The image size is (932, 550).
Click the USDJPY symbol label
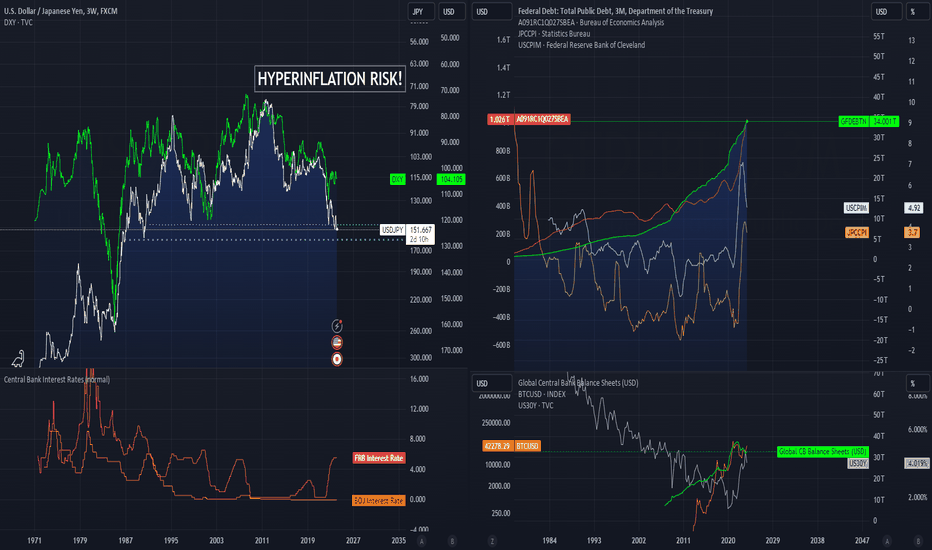pyautogui.click(x=392, y=230)
